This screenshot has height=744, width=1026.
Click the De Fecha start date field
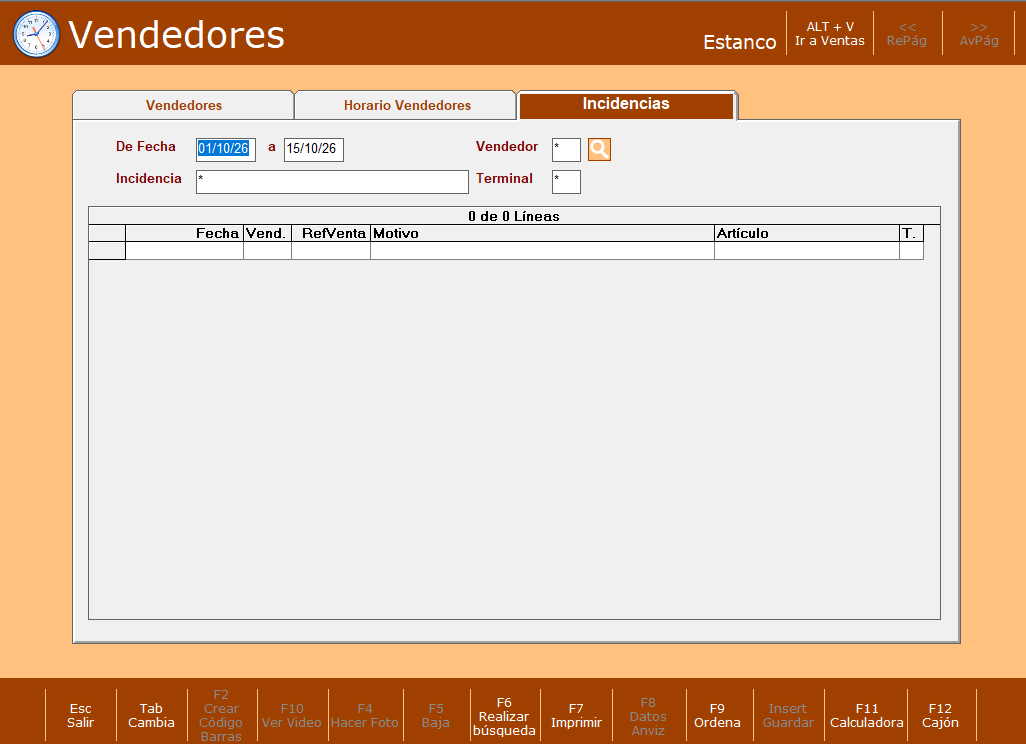[x=226, y=149]
